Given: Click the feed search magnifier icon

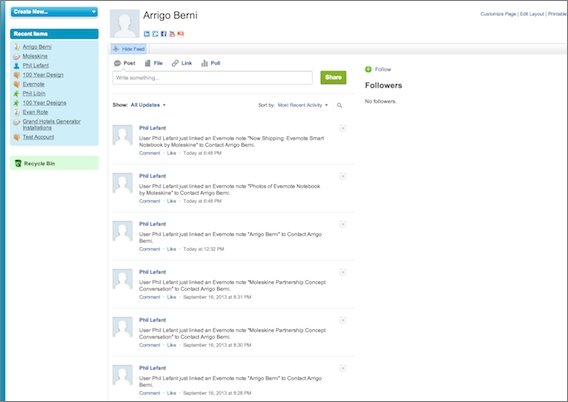Looking at the screenshot, I should (x=339, y=105).
